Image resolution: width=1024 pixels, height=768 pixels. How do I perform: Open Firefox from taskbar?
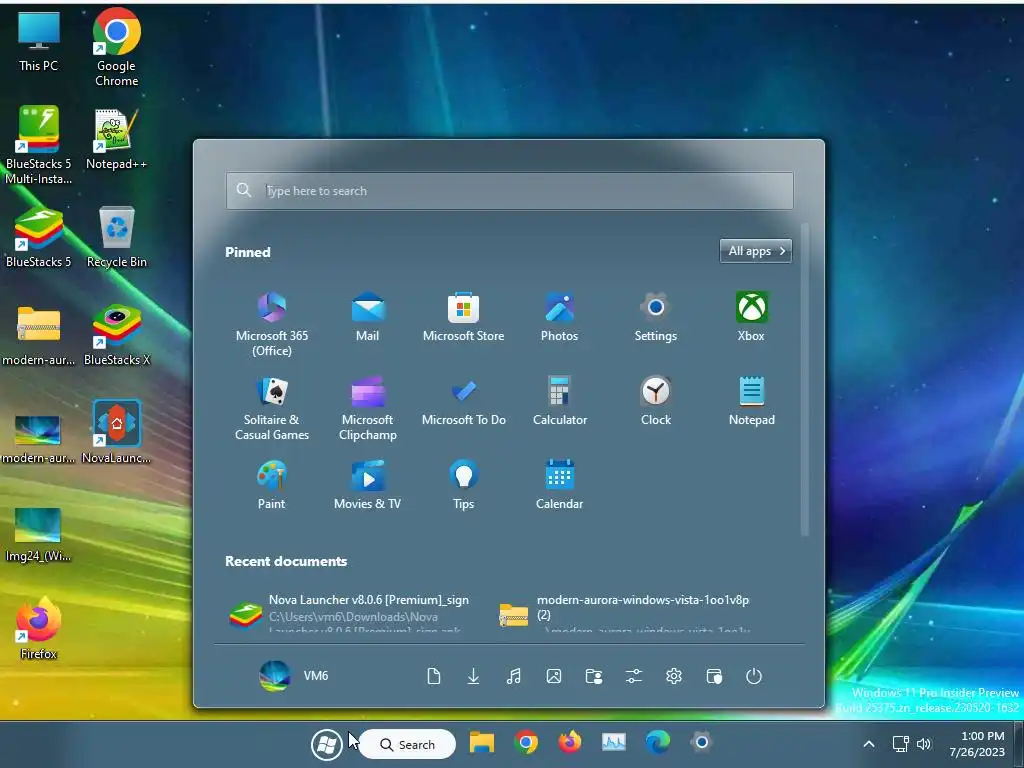tap(569, 743)
